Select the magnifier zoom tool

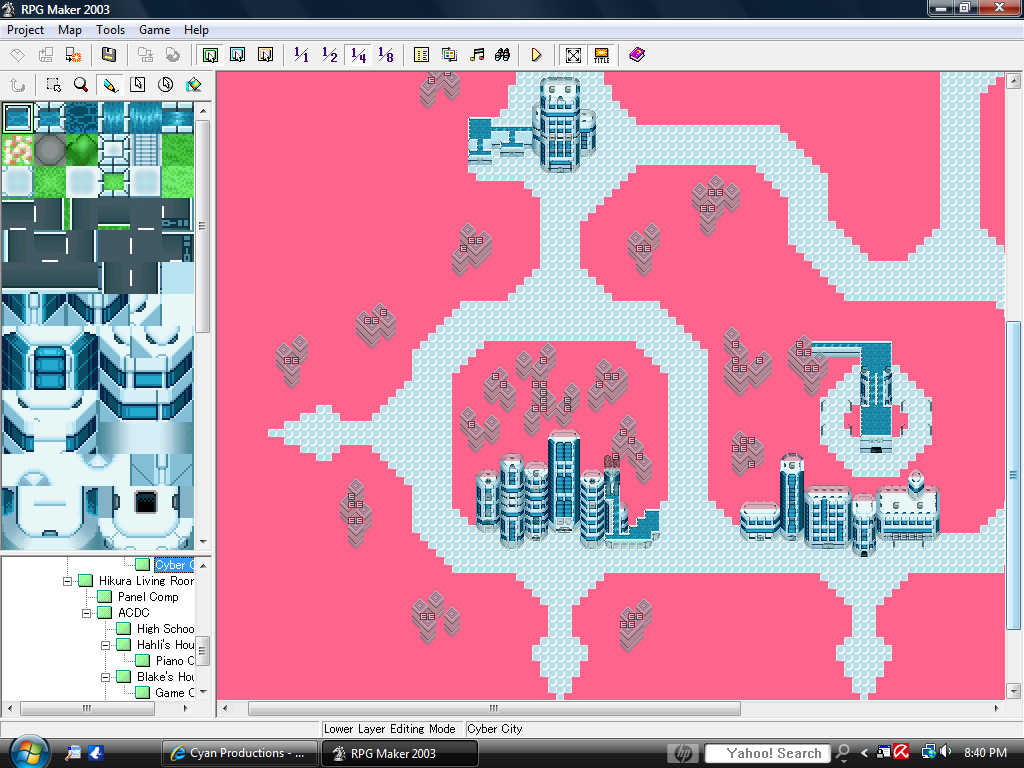click(x=81, y=85)
